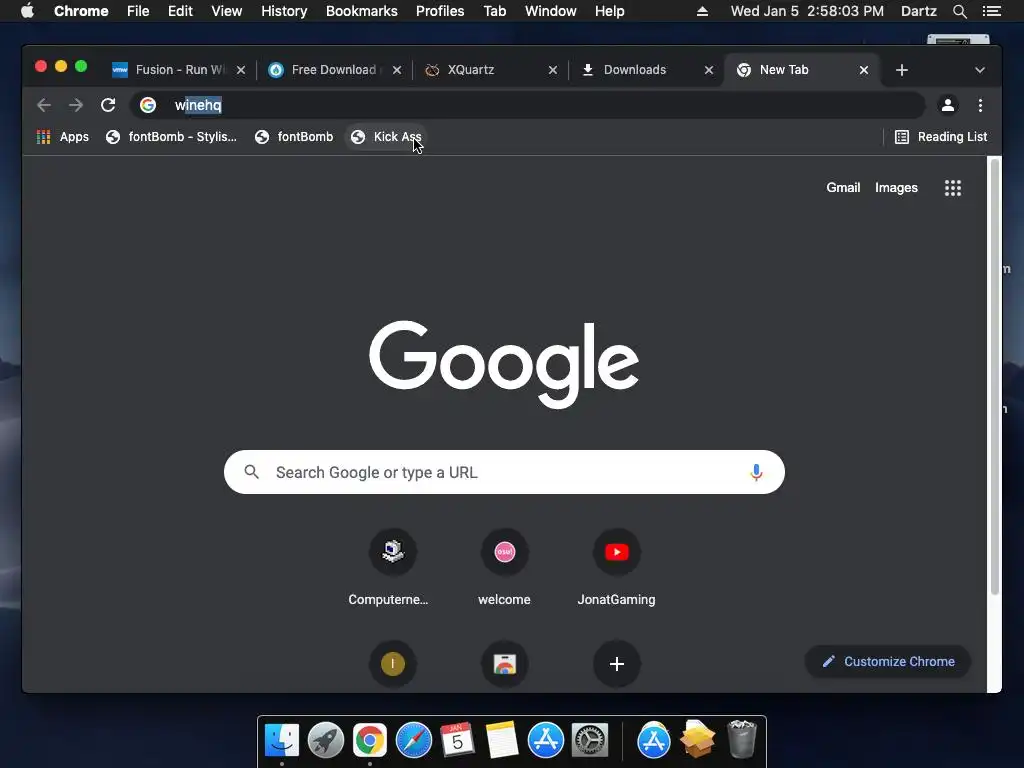Start voice search with the microphone icon

[x=756, y=472]
